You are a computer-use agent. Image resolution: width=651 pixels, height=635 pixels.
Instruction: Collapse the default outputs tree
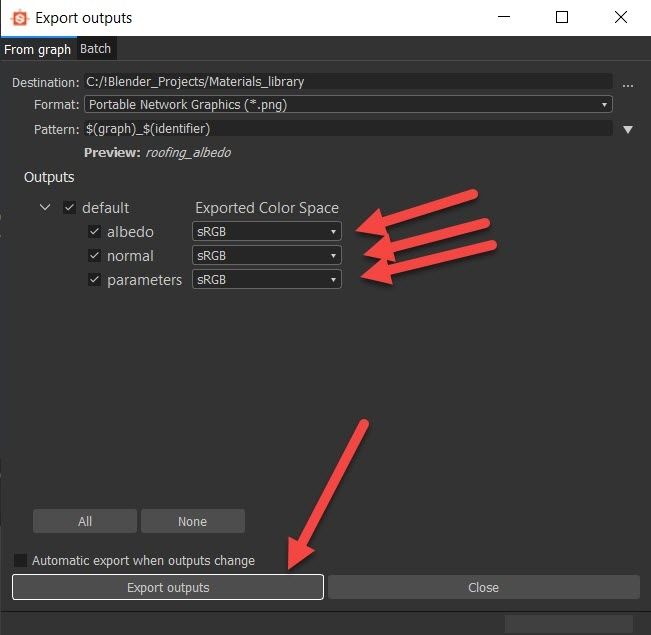pos(45,208)
